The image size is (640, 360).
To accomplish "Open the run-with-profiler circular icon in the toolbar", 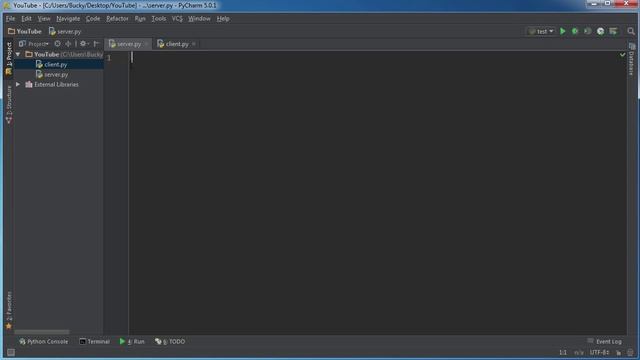I will tap(600, 31).
